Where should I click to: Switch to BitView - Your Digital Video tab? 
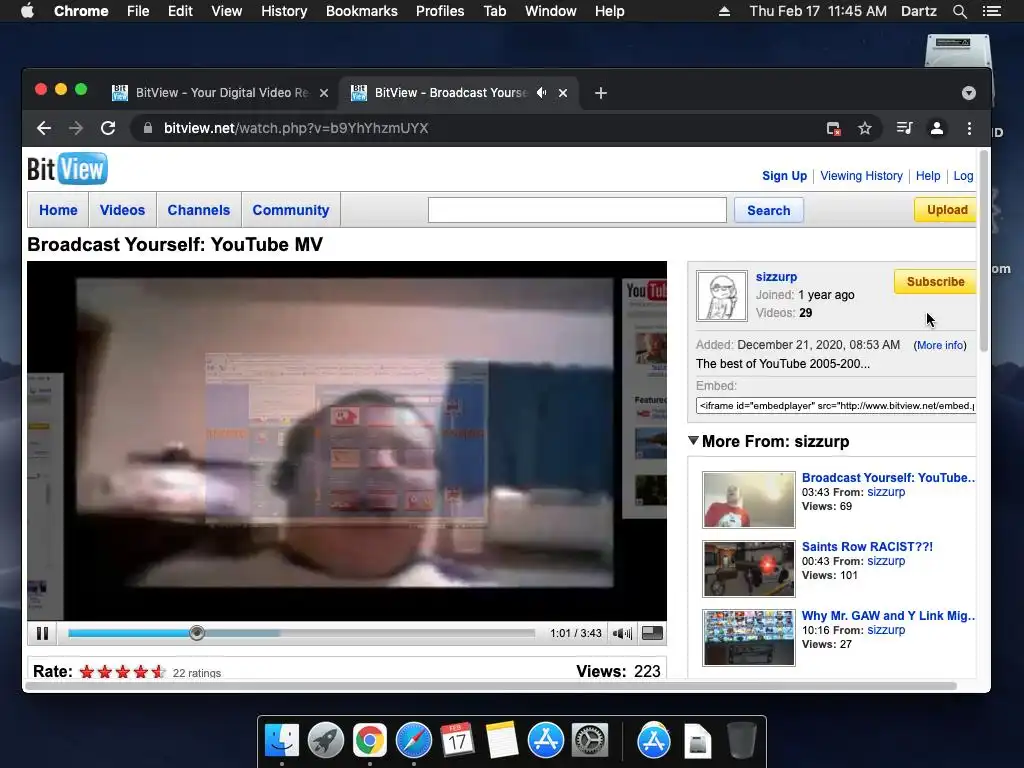tap(221, 93)
